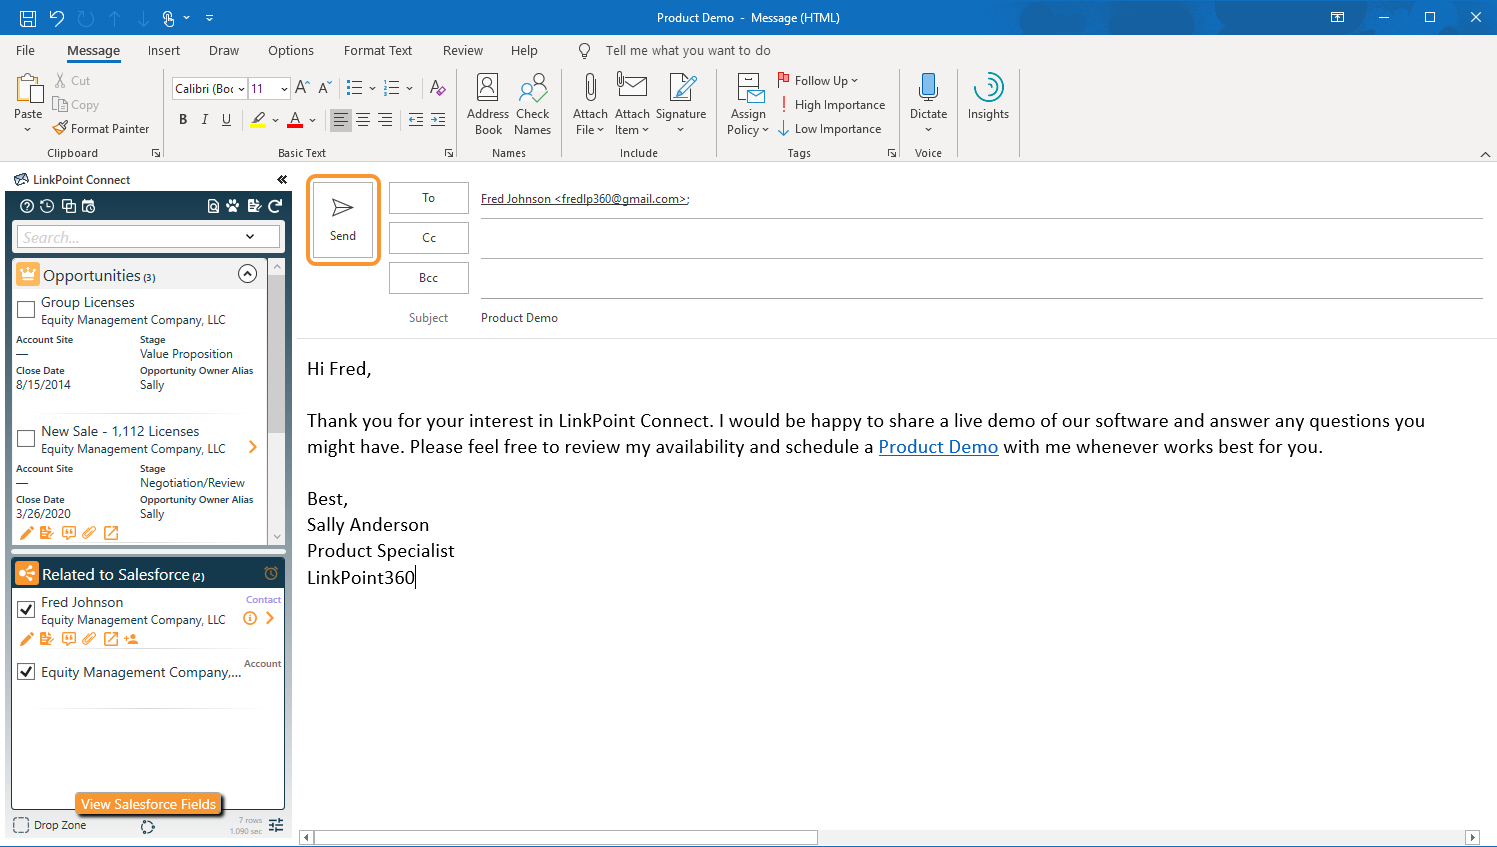The height and width of the screenshot is (847, 1497).
Task: Click the Undo arrow in the title bar
Action: click(57, 18)
